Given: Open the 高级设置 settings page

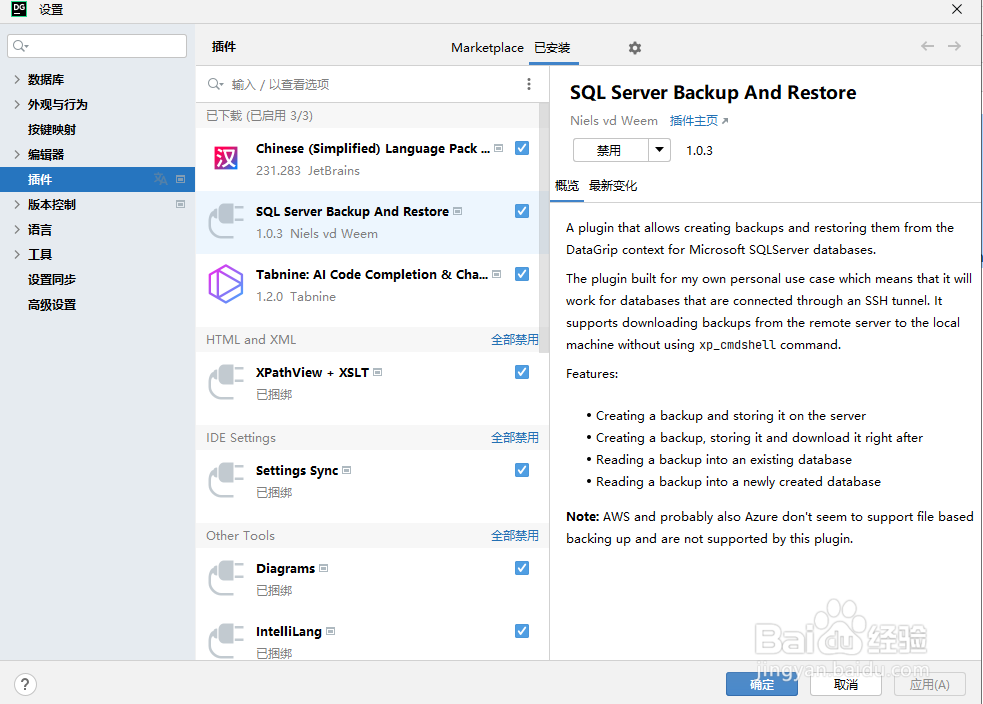Looking at the screenshot, I should coord(52,305).
